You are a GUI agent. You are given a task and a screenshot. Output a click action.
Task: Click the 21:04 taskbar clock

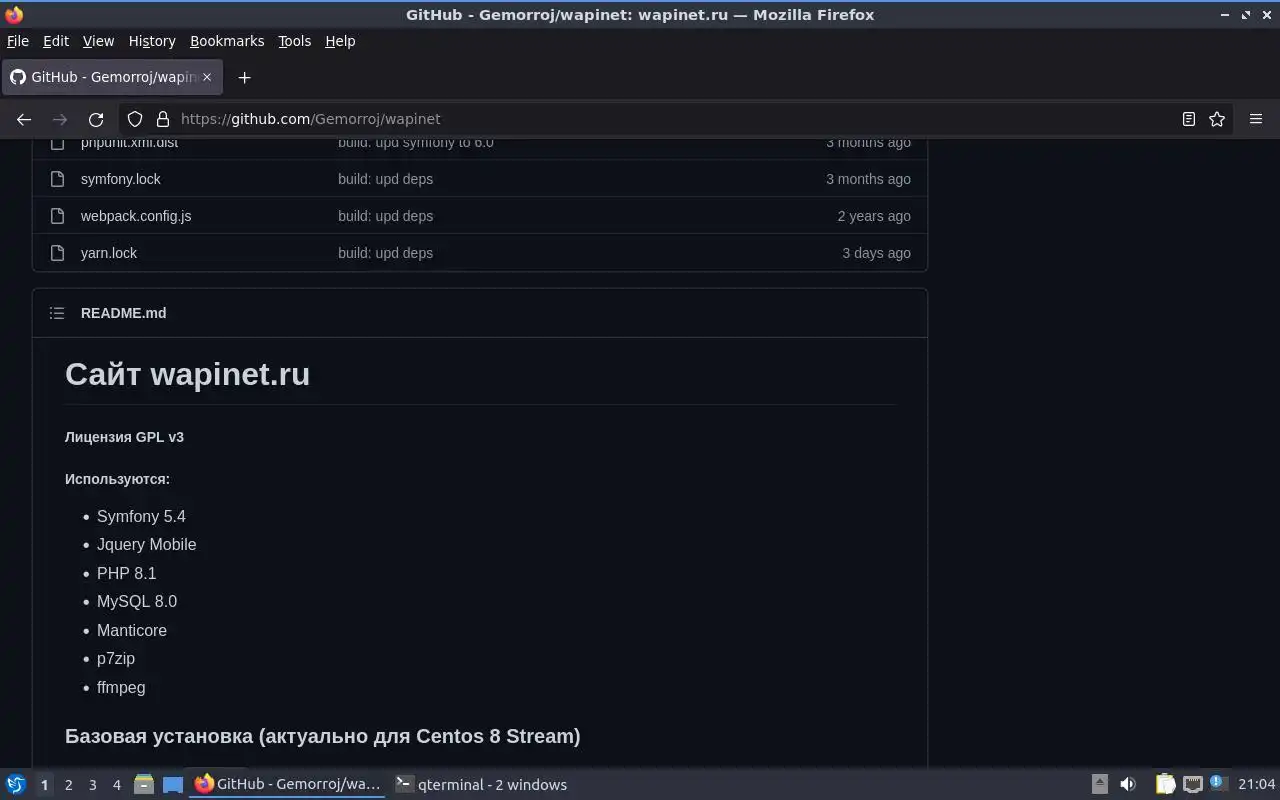1256,784
